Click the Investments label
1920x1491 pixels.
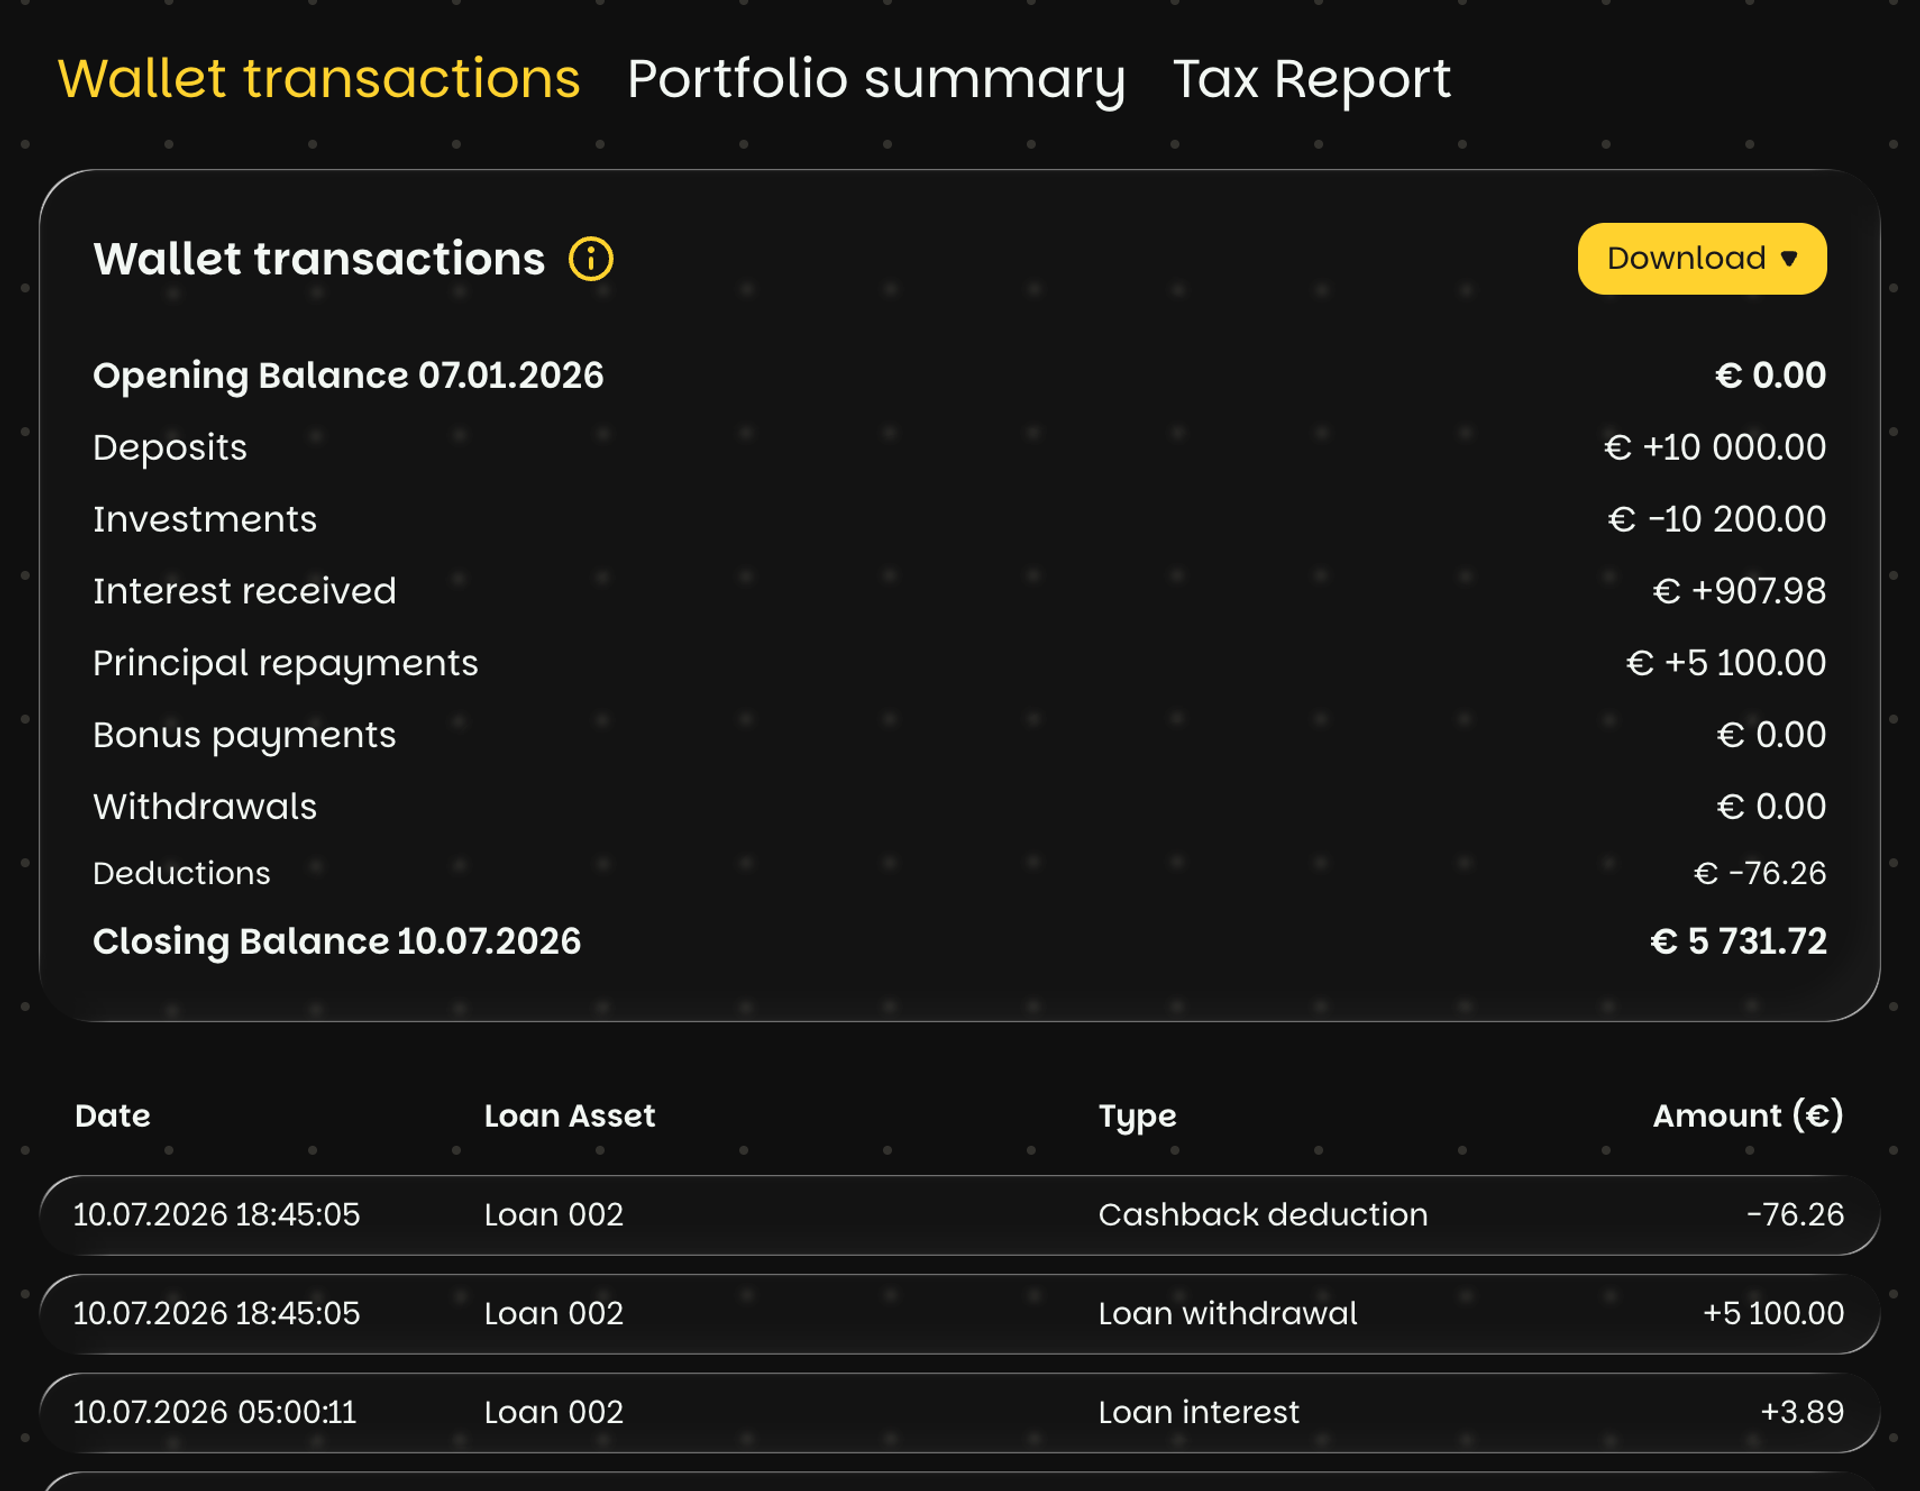[x=205, y=519]
